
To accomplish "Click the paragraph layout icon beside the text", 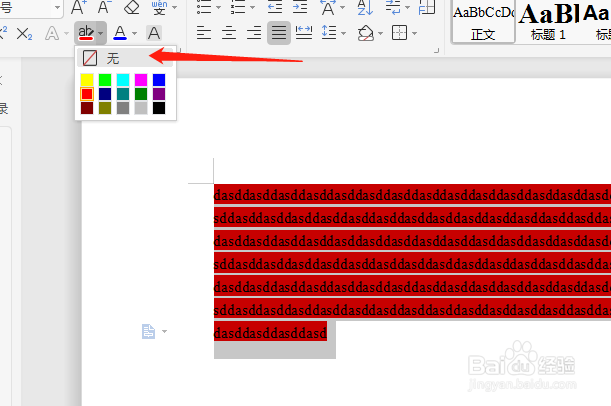I will point(148,332).
